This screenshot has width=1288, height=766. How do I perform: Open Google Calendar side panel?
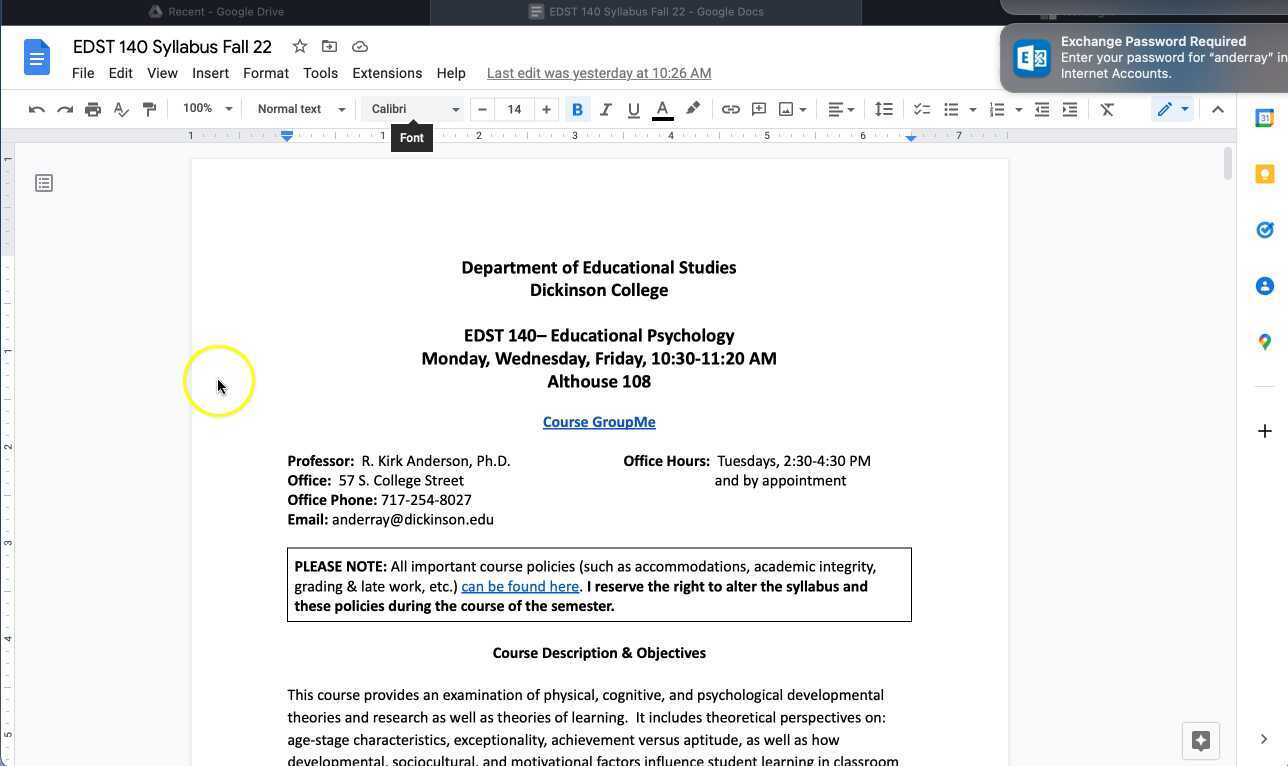point(1264,118)
